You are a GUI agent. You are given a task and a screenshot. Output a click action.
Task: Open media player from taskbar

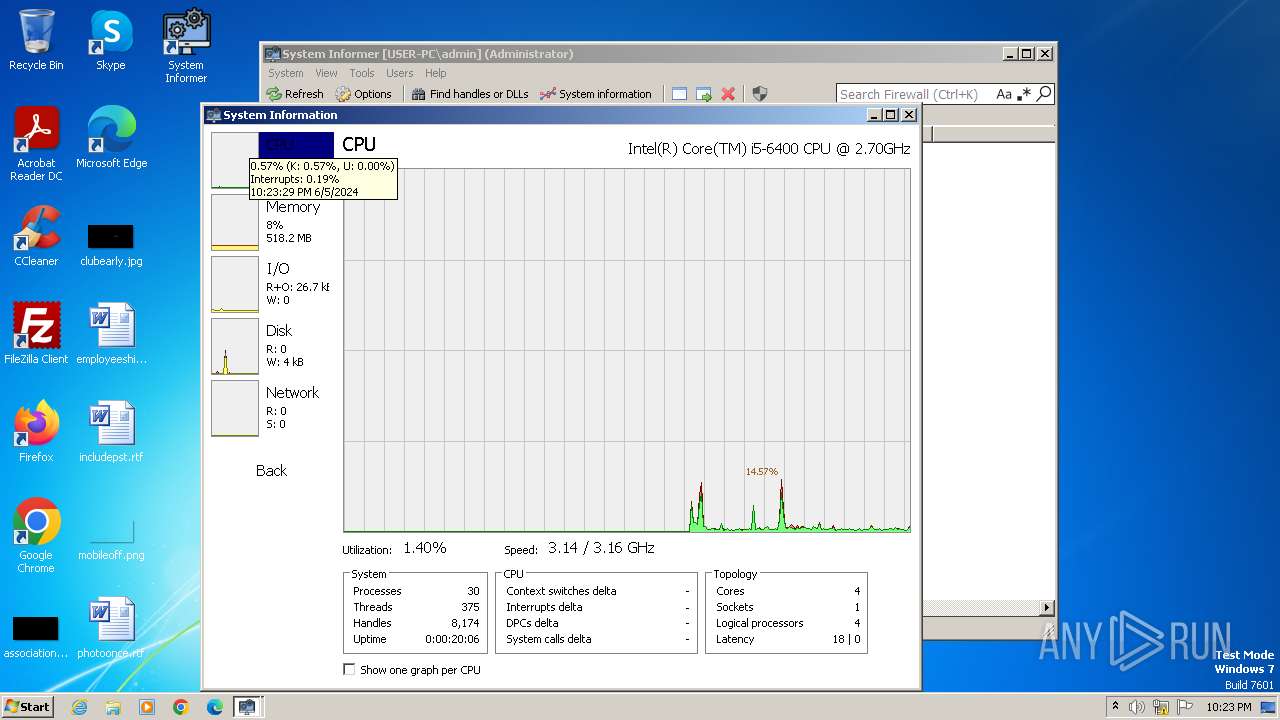pyautogui.click(x=147, y=707)
